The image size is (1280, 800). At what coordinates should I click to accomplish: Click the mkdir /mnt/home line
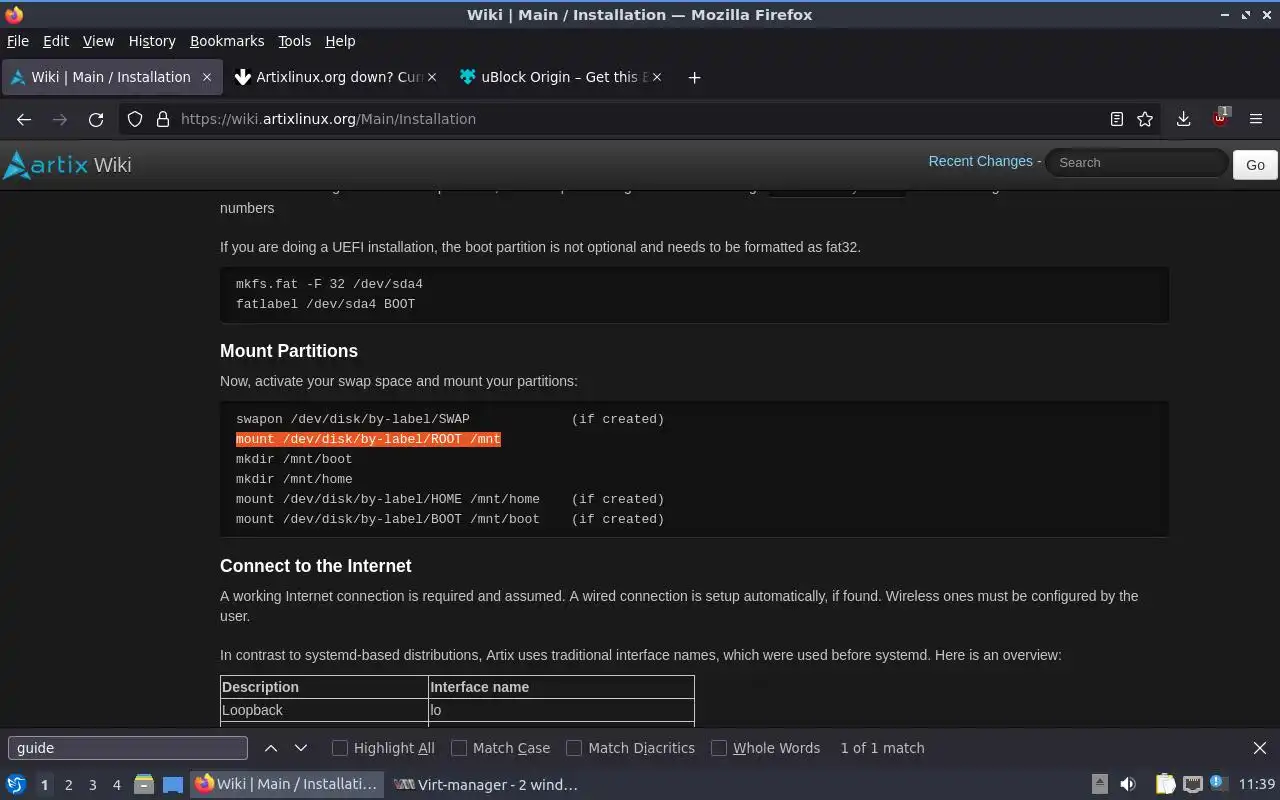[x=294, y=479]
